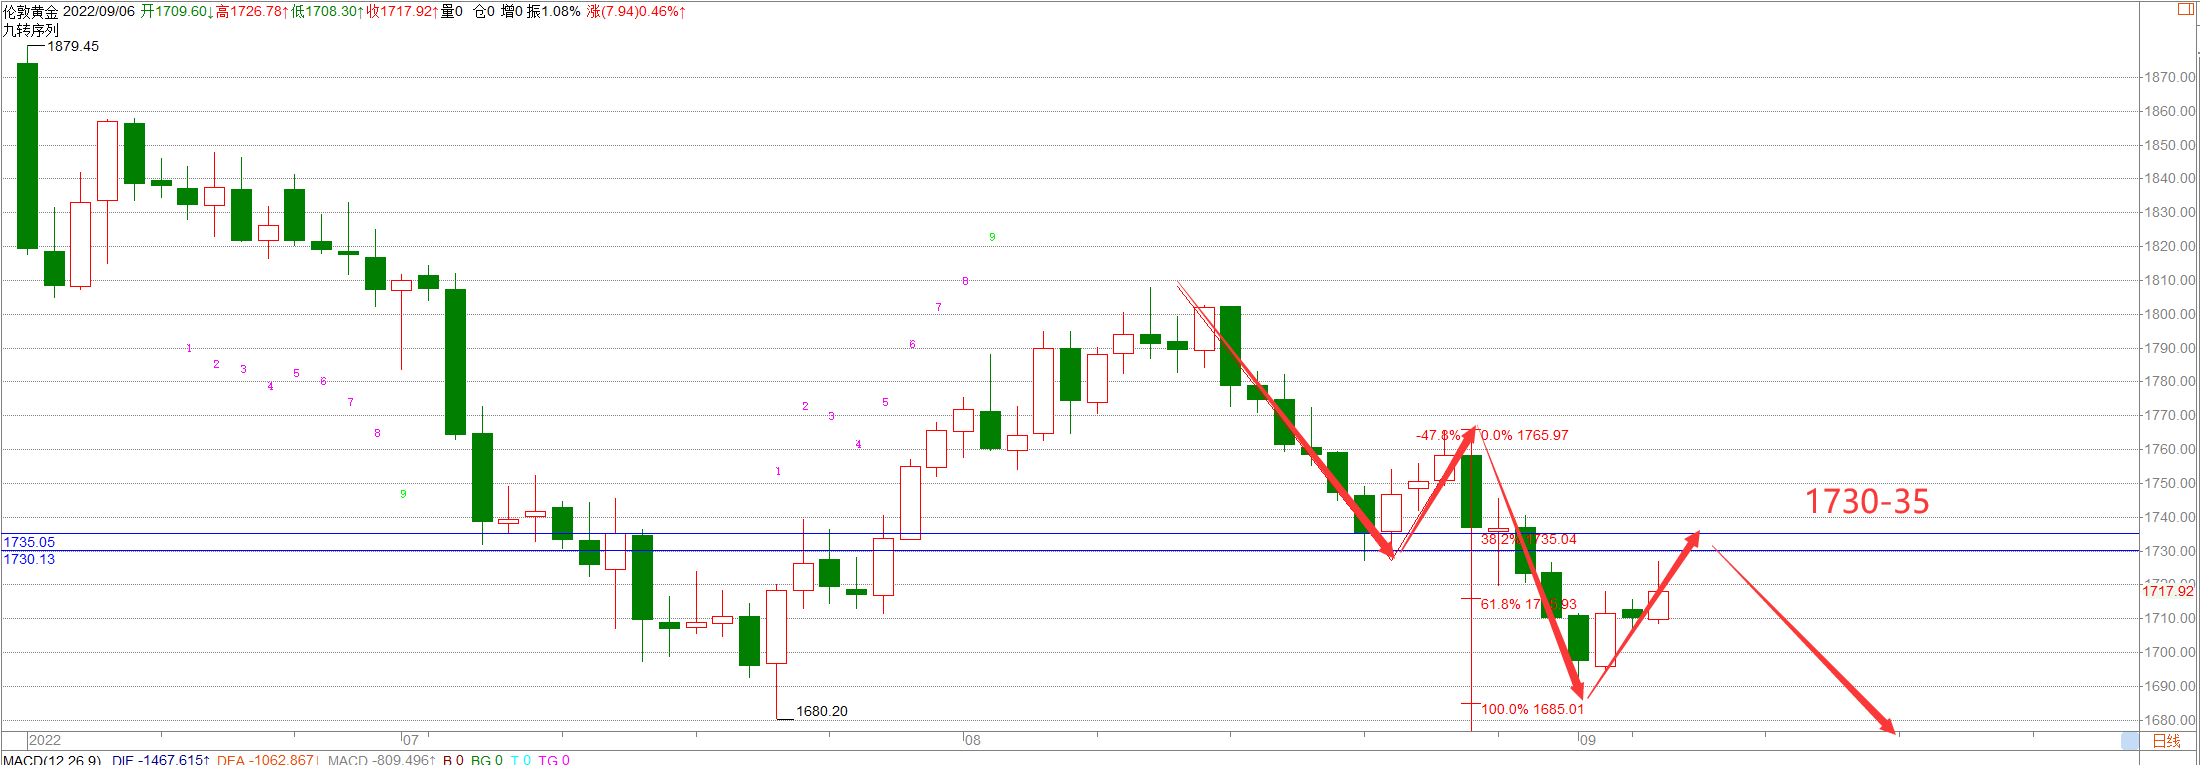The height and width of the screenshot is (765, 2200).
Task: Select the 1730-35 text annotation
Action: [x=1867, y=501]
